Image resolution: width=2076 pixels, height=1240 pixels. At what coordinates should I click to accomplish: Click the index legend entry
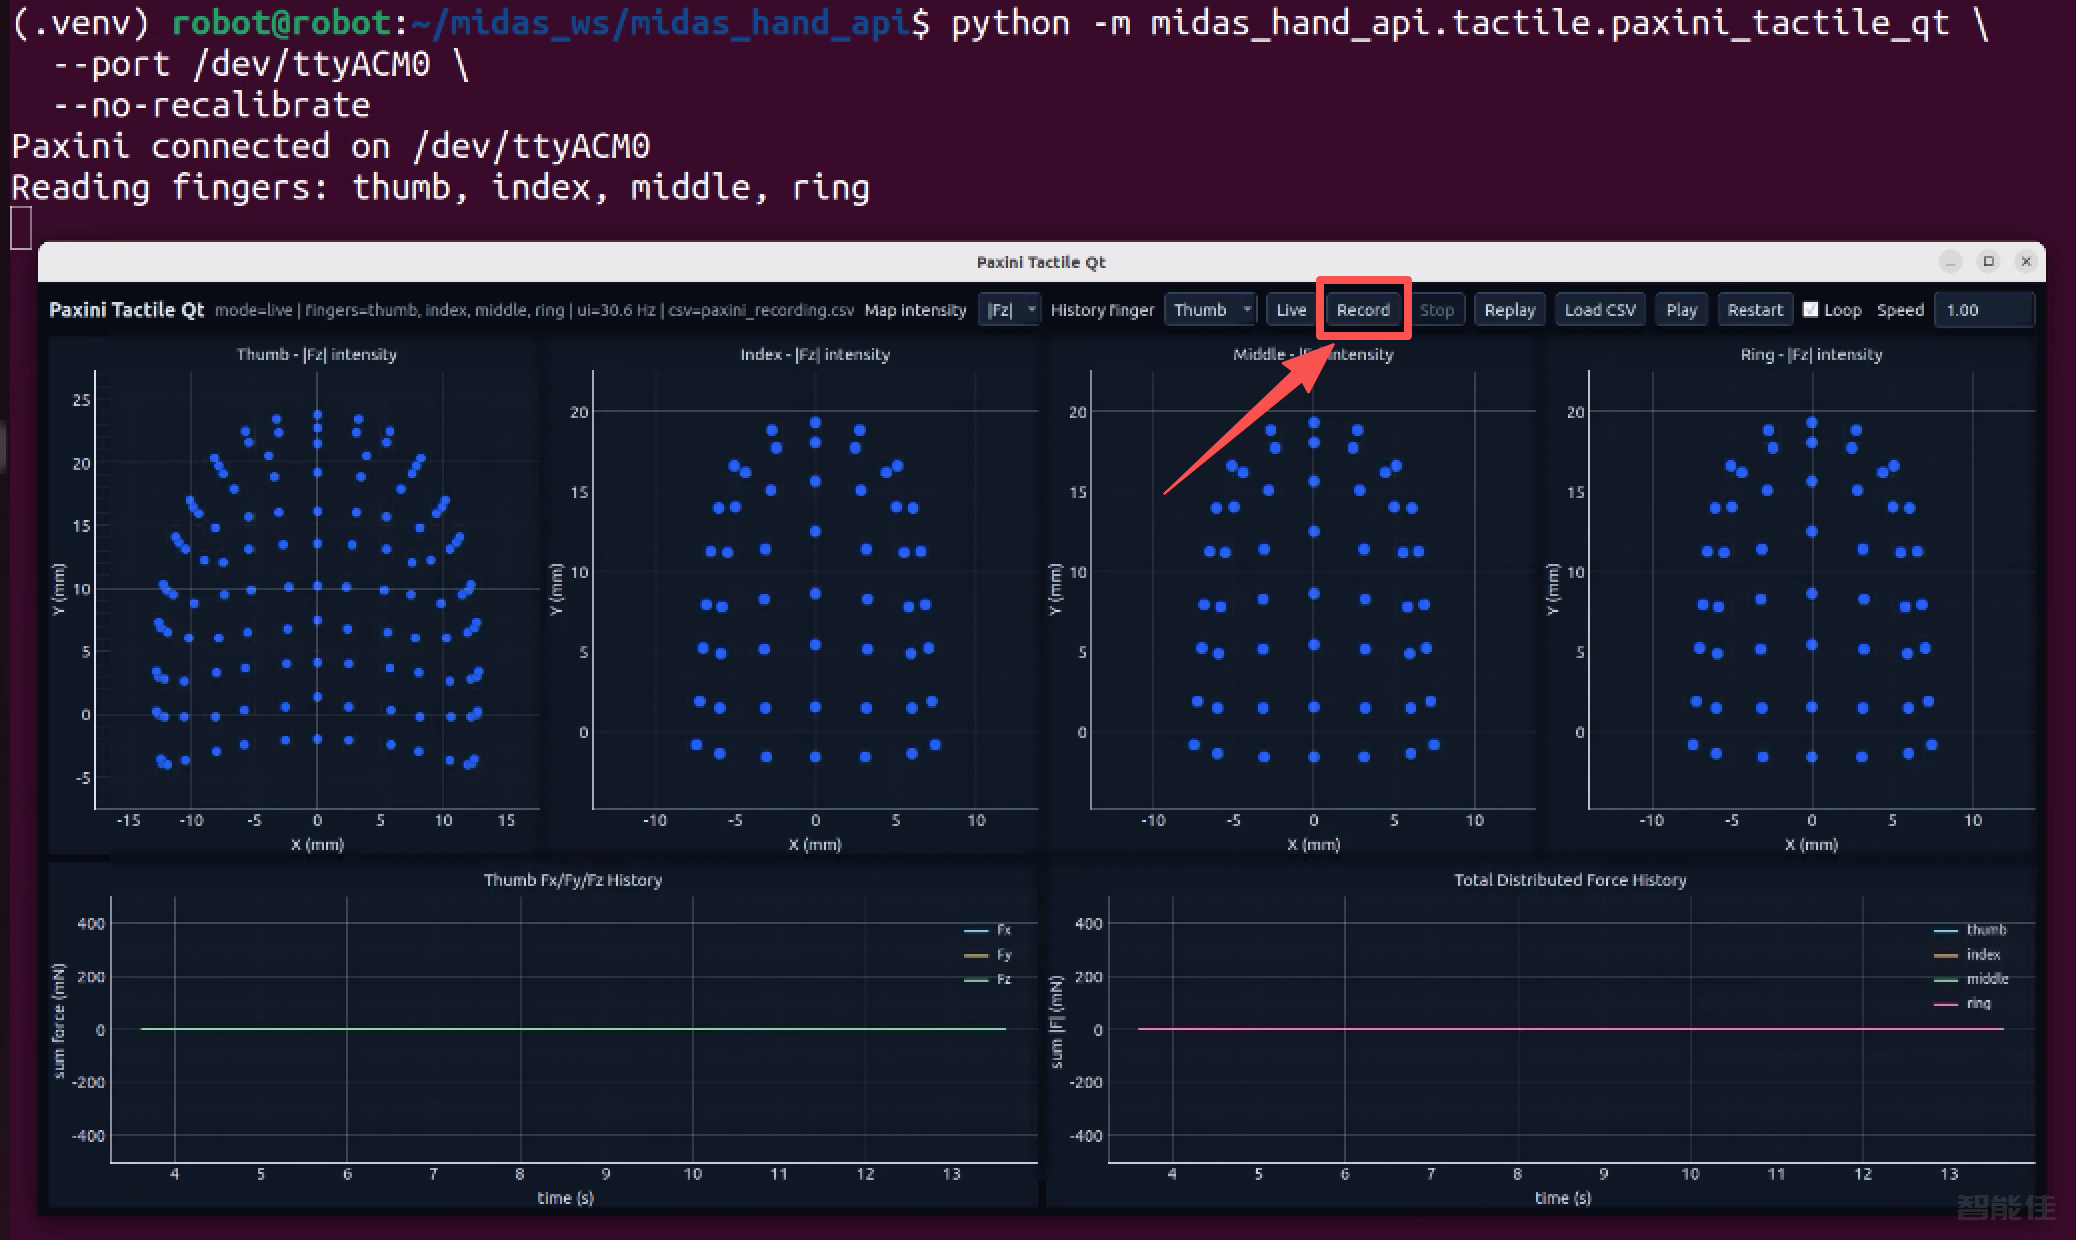pos(1967,955)
